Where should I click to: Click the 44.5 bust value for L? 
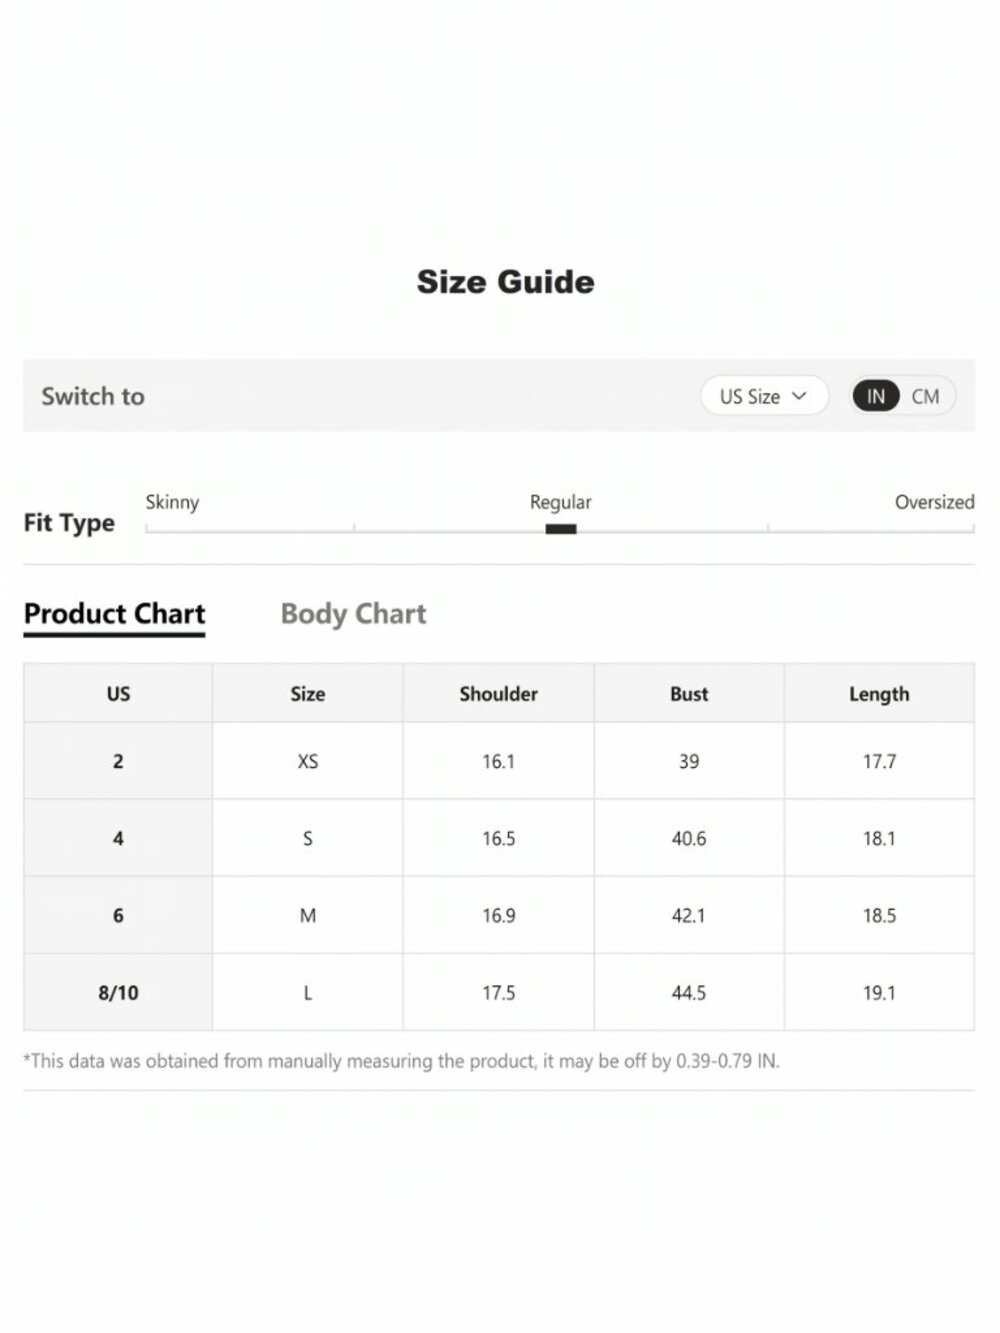pos(689,992)
